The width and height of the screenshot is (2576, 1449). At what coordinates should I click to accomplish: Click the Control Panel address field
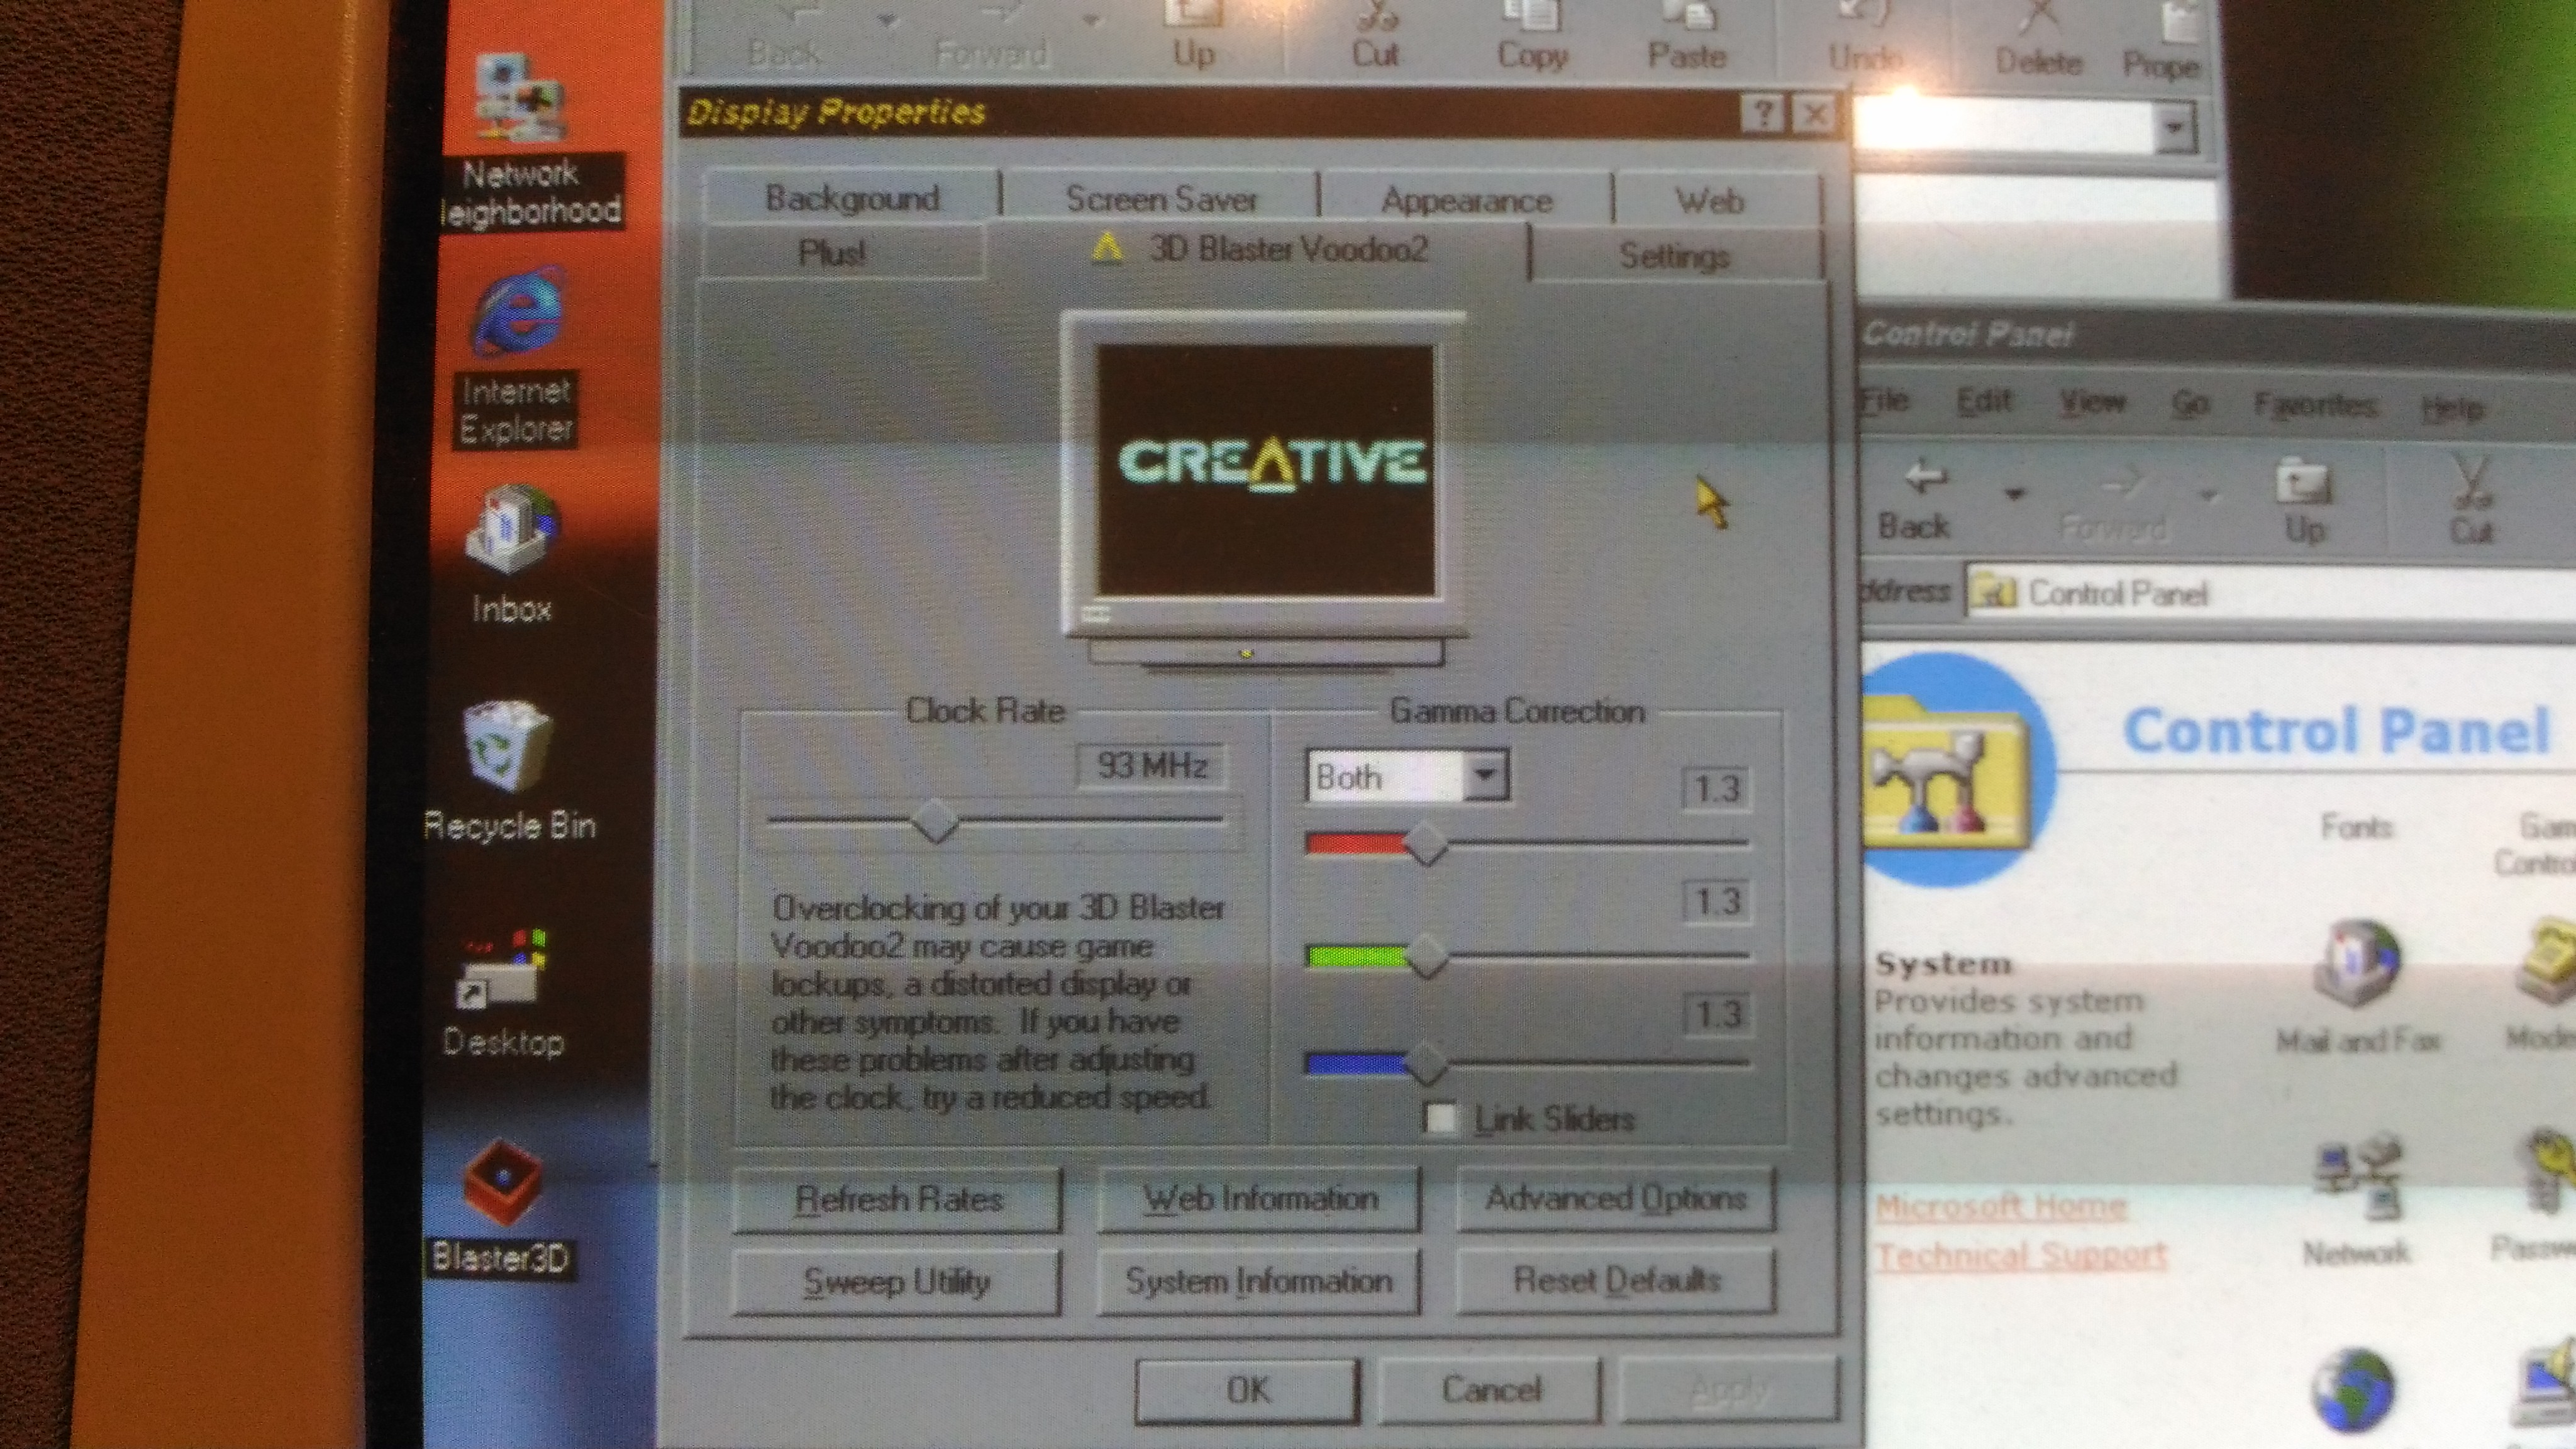coord(2270,595)
